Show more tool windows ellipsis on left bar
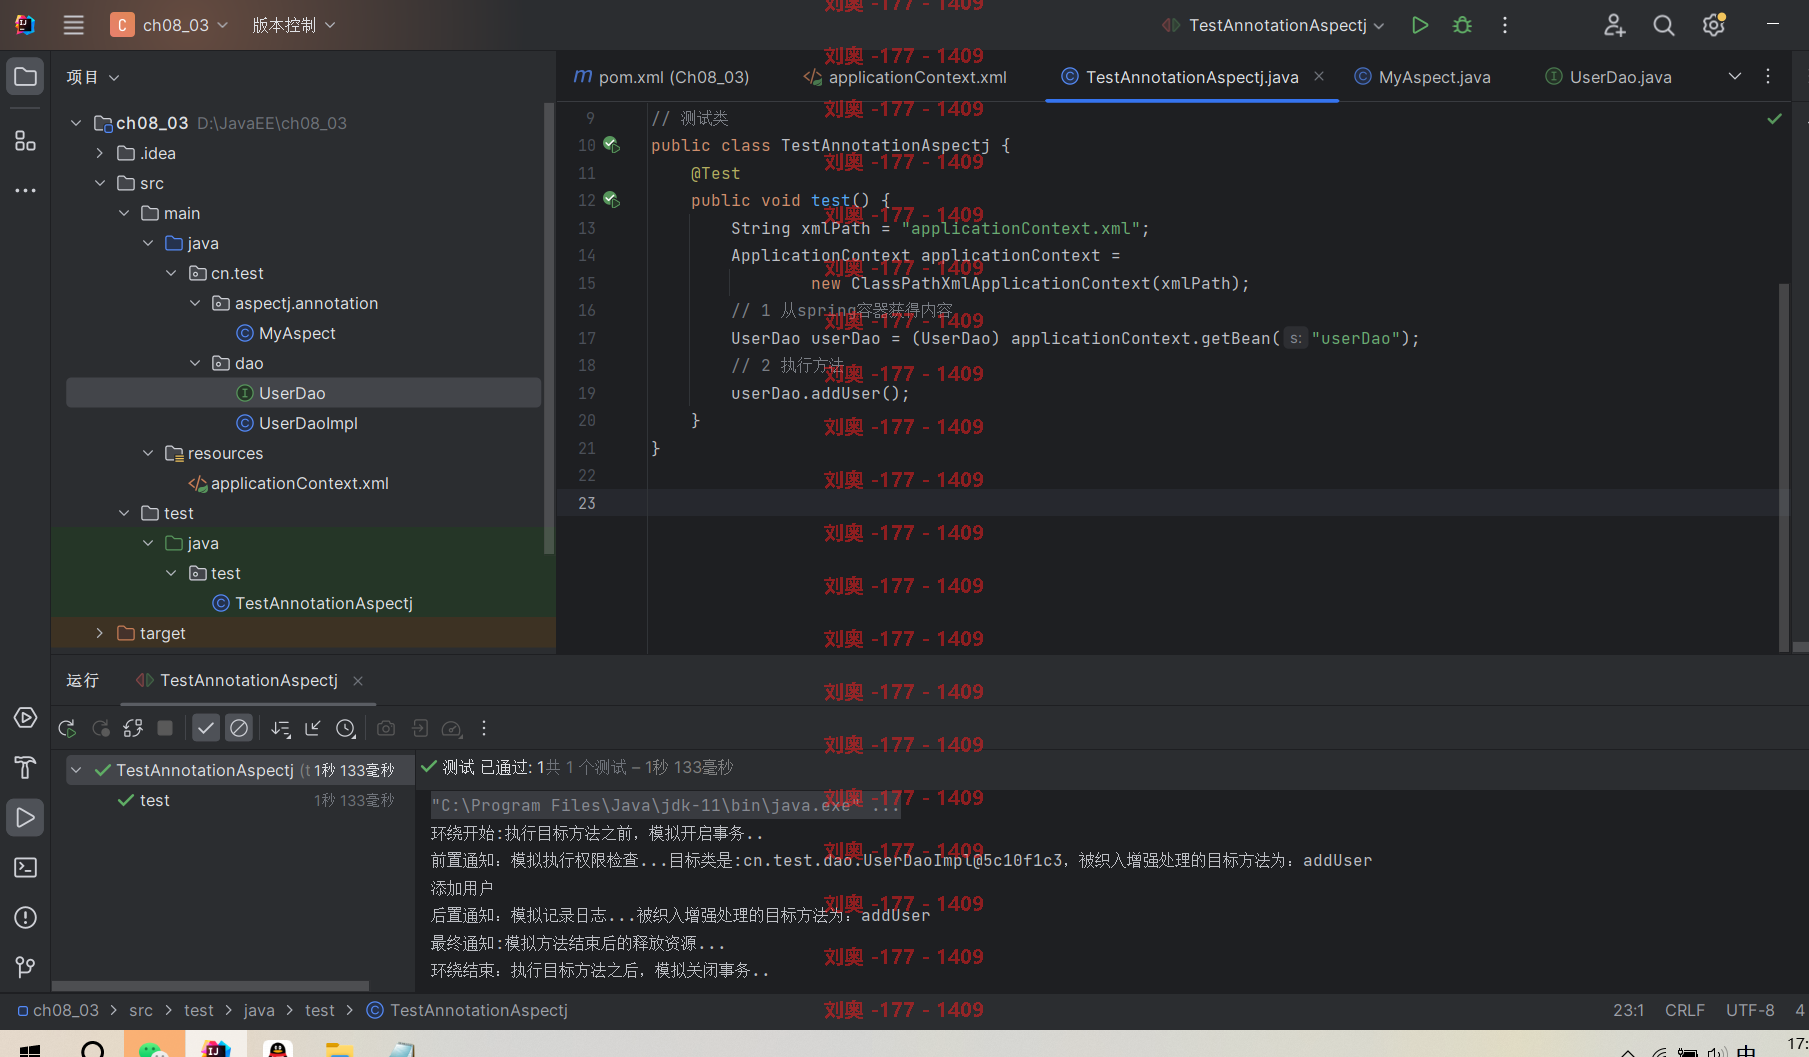This screenshot has height=1057, width=1809. tap(25, 190)
